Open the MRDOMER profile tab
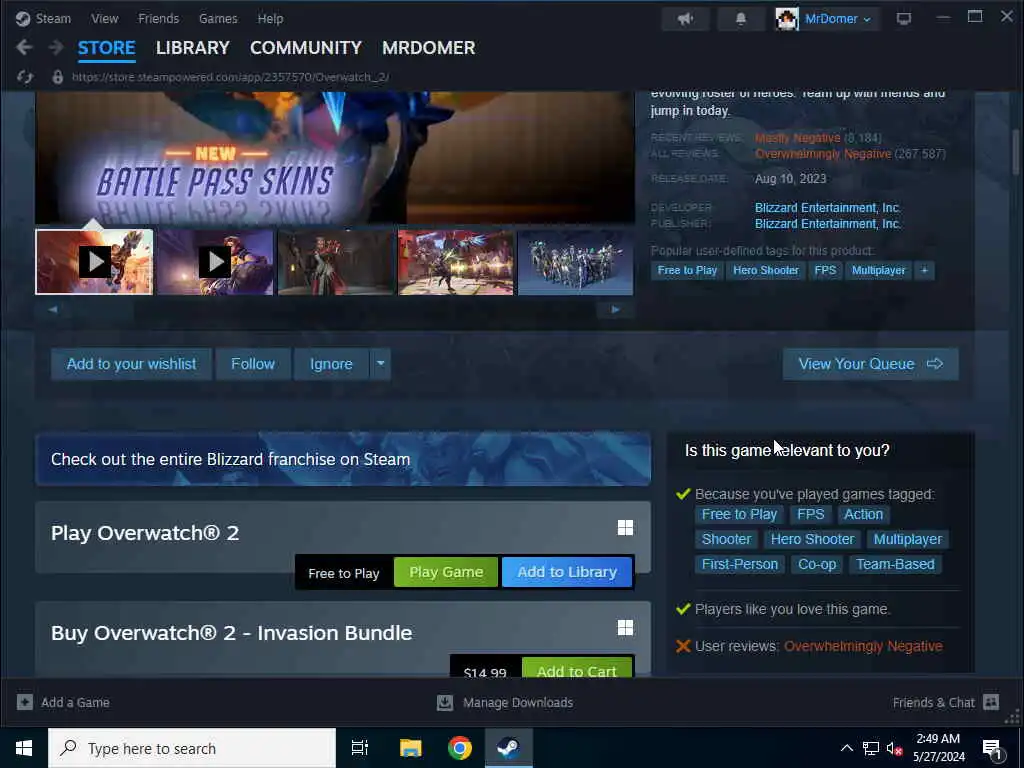 [x=428, y=48]
